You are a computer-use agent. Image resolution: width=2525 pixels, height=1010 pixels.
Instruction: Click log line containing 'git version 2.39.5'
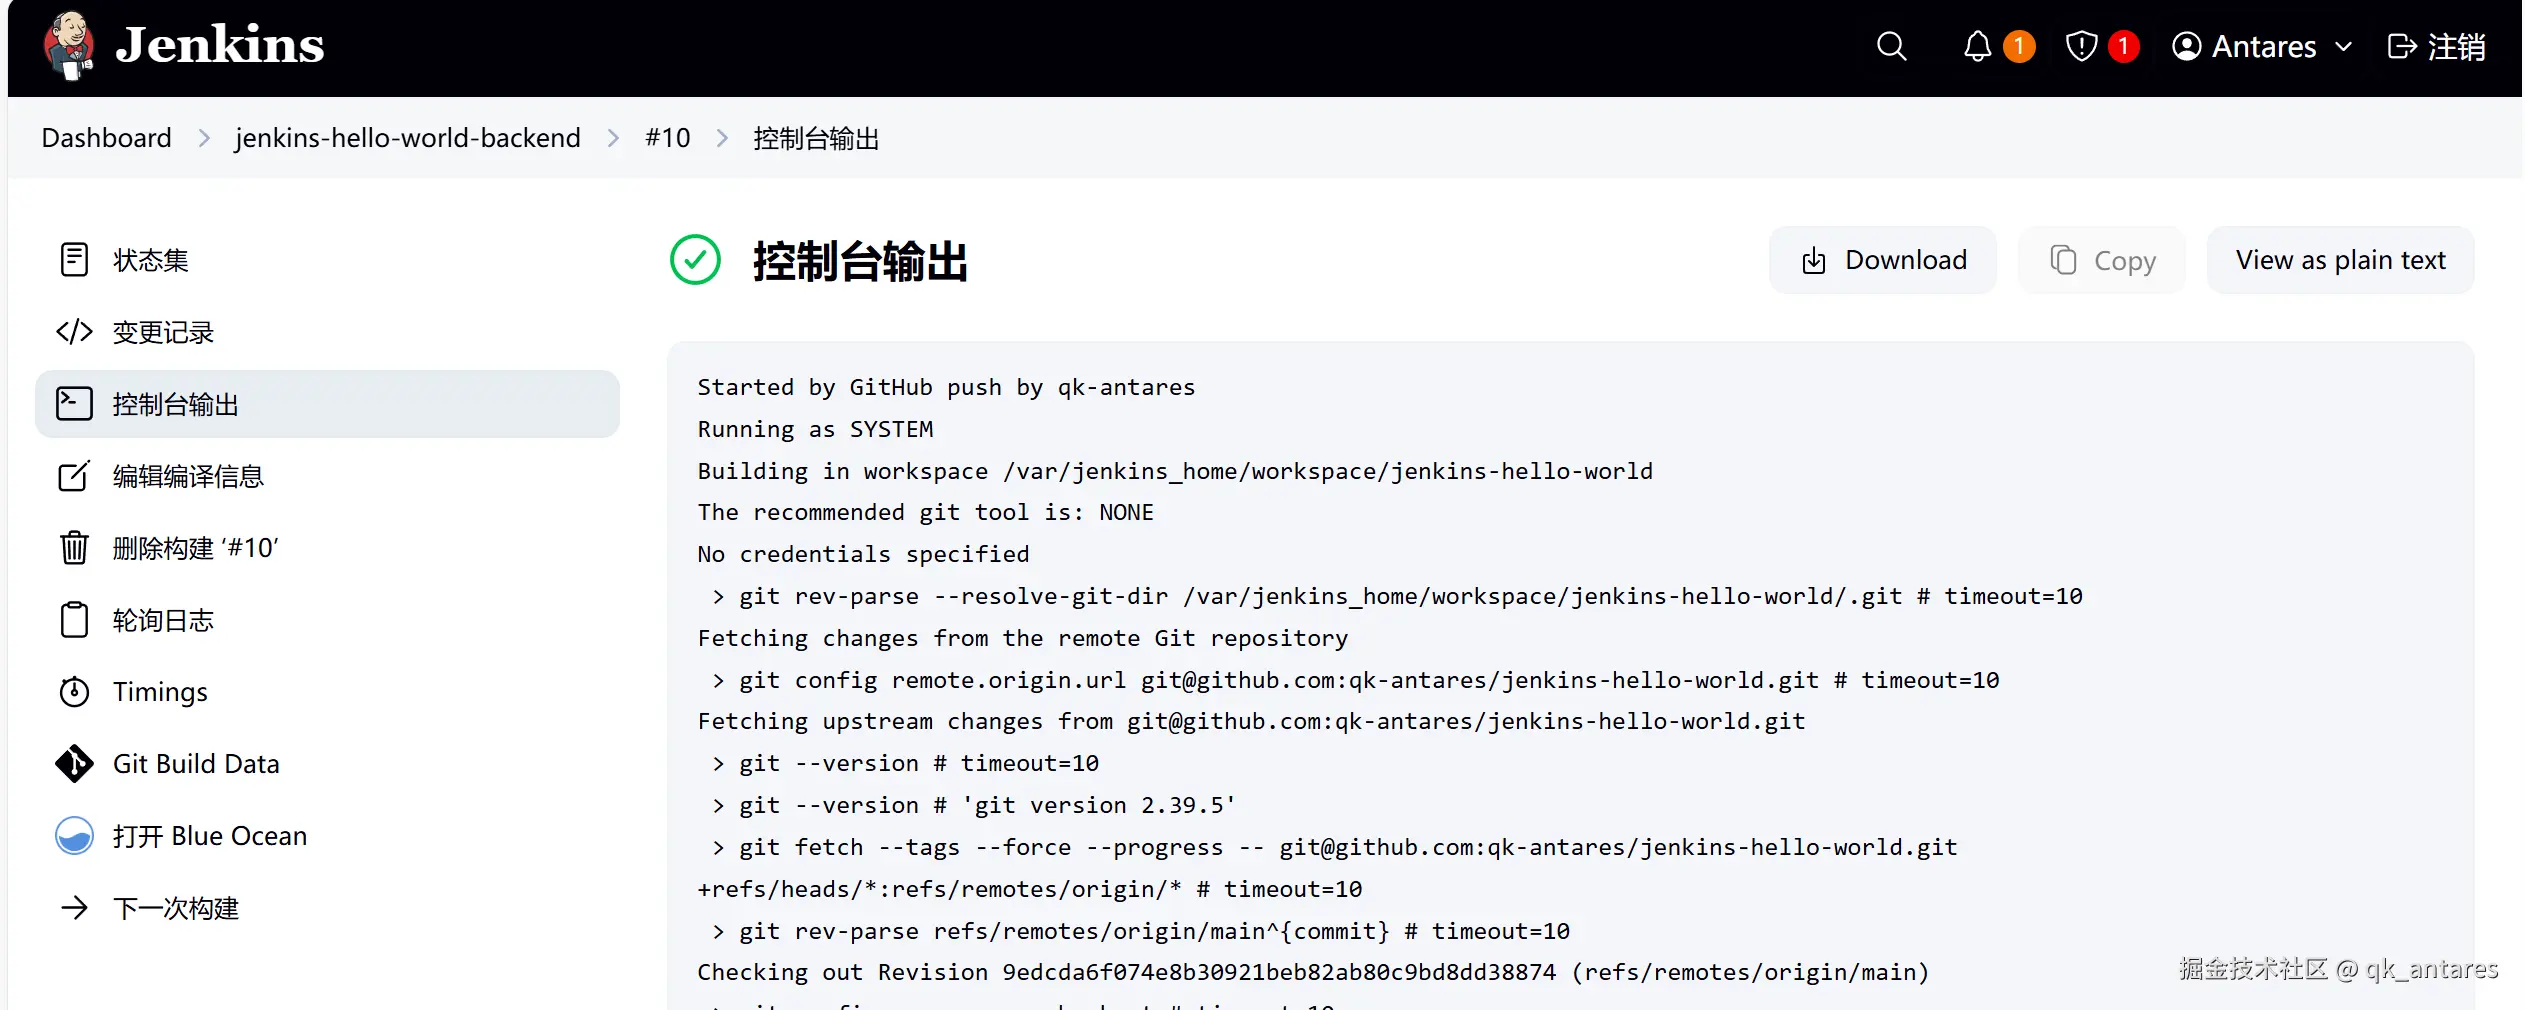coord(974,806)
